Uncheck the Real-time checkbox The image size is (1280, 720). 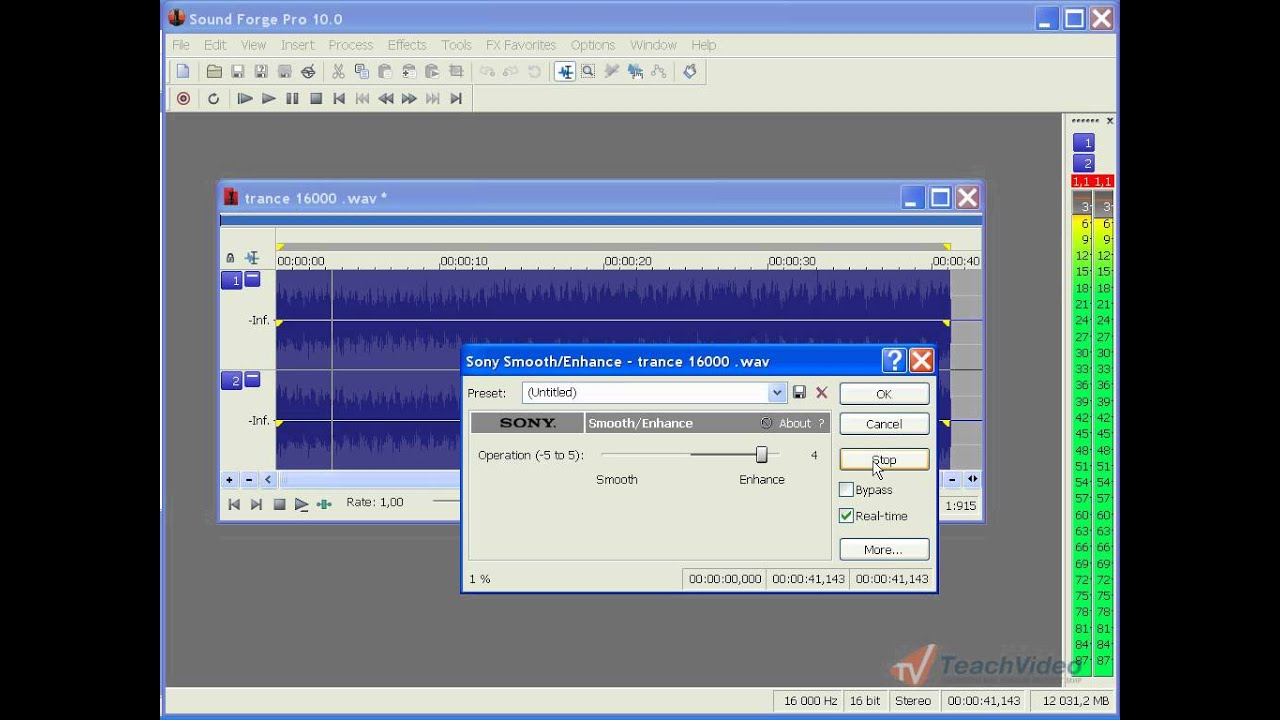click(x=846, y=516)
